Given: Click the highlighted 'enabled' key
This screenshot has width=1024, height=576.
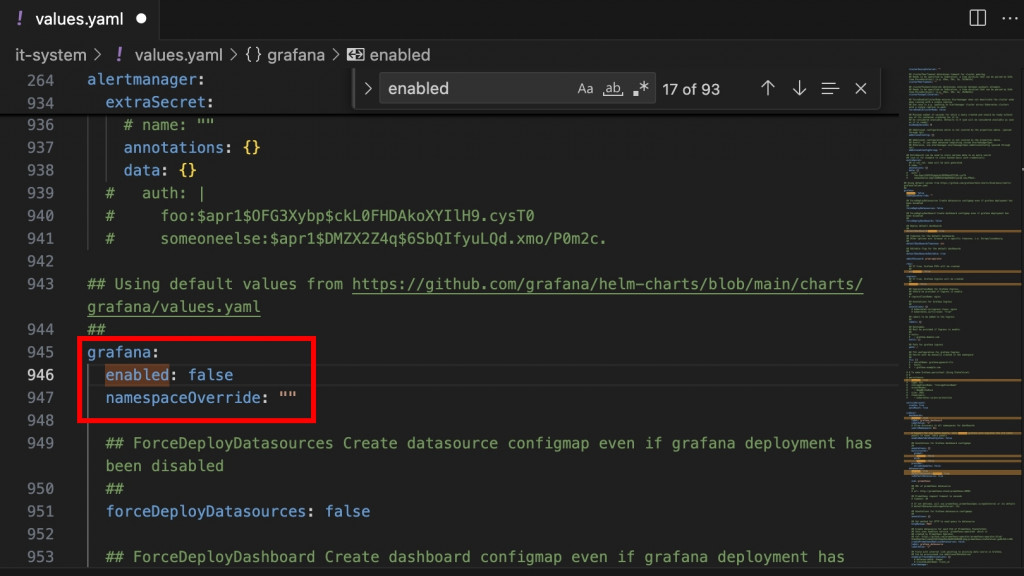Looking at the screenshot, I should coord(137,375).
